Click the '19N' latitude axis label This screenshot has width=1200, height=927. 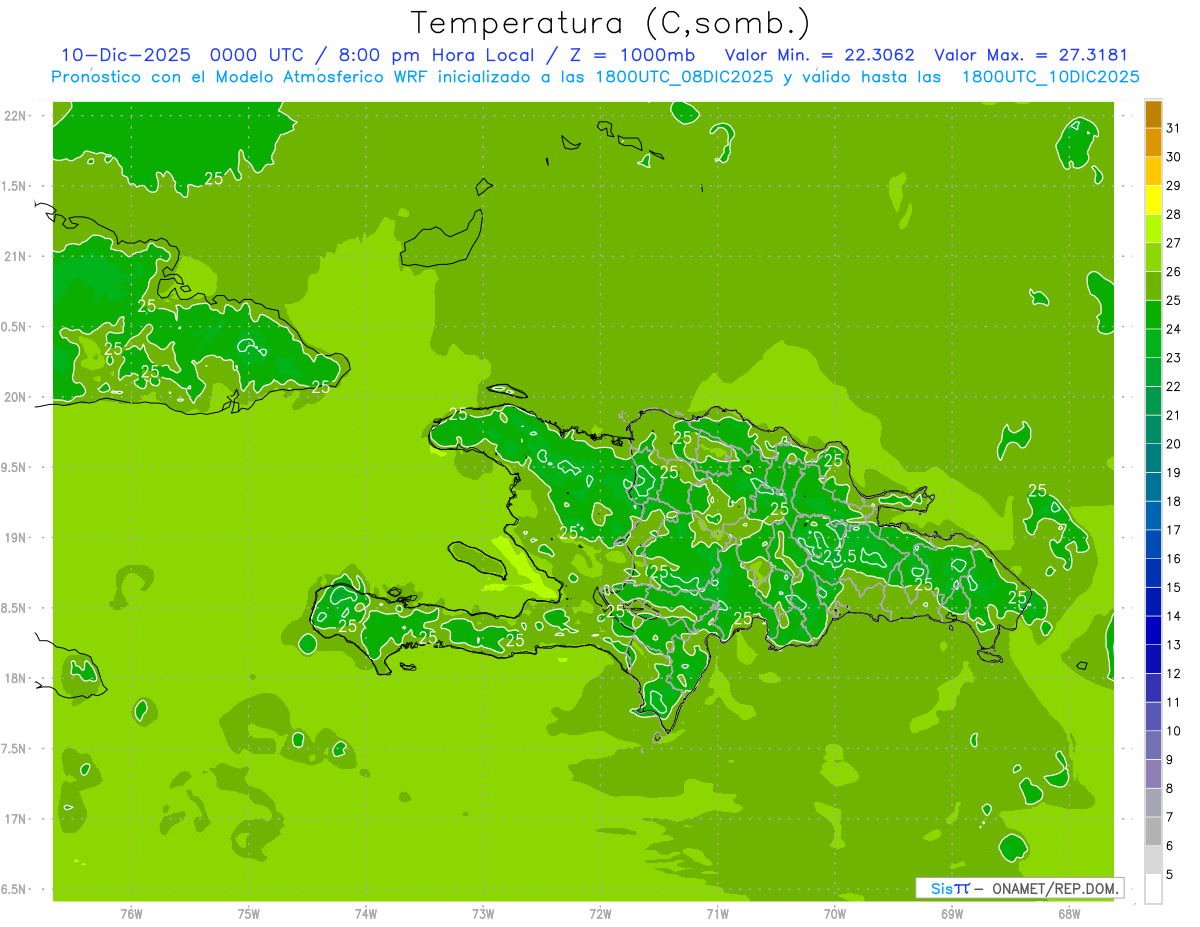pyautogui.click(x=15, y=538)
